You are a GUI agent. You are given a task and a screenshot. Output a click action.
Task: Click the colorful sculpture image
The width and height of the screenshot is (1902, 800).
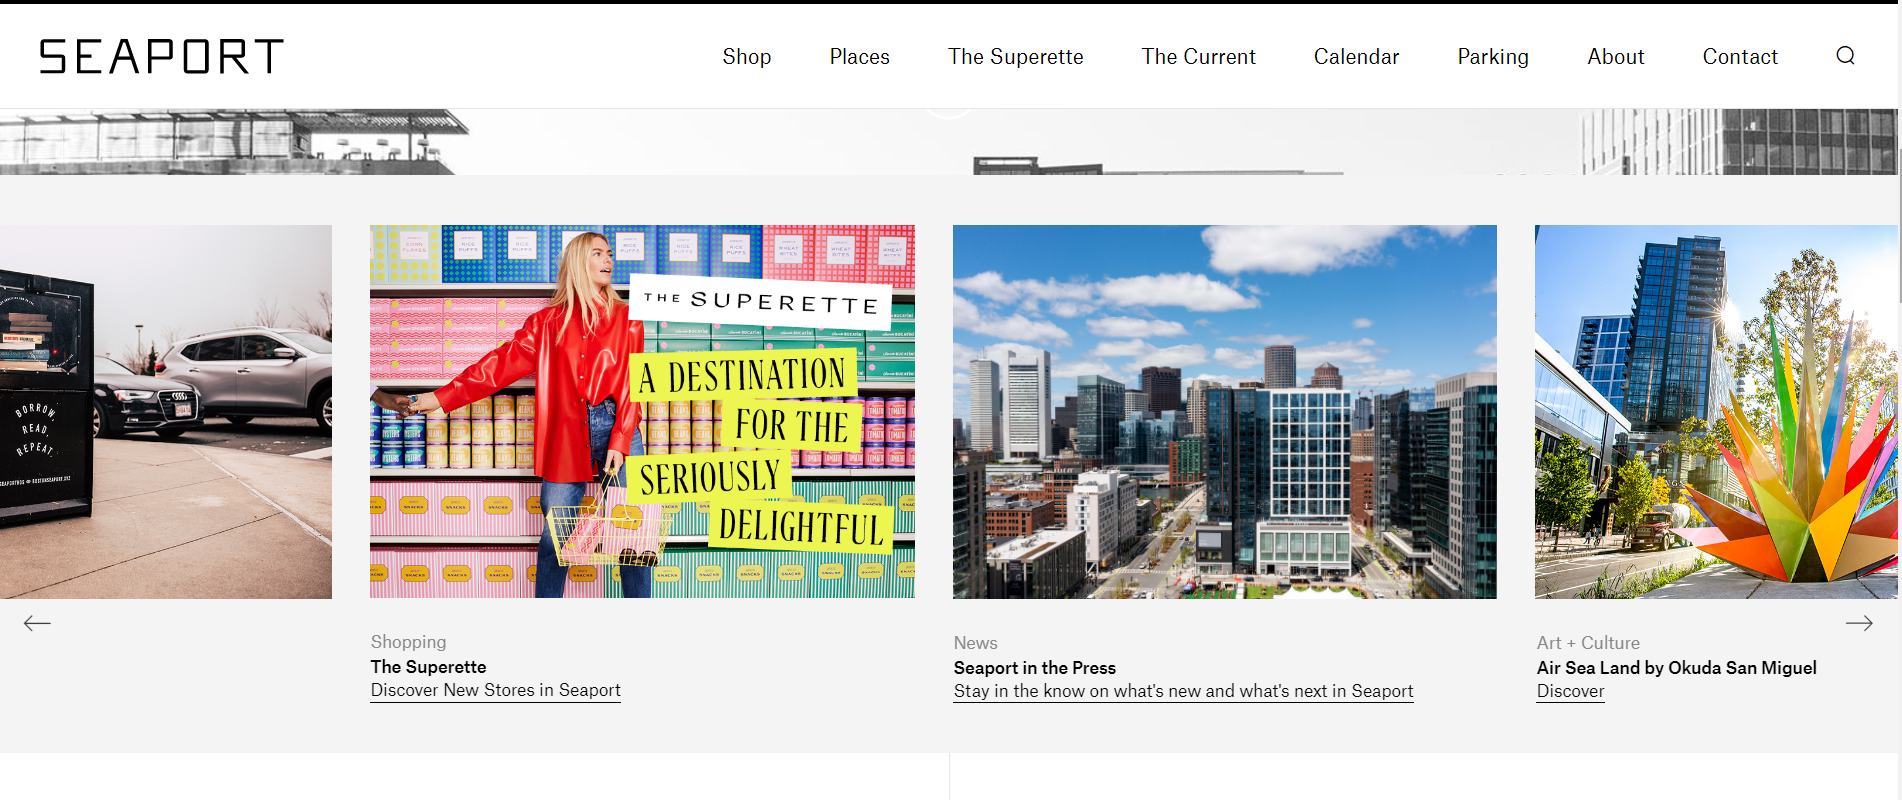1716,412
